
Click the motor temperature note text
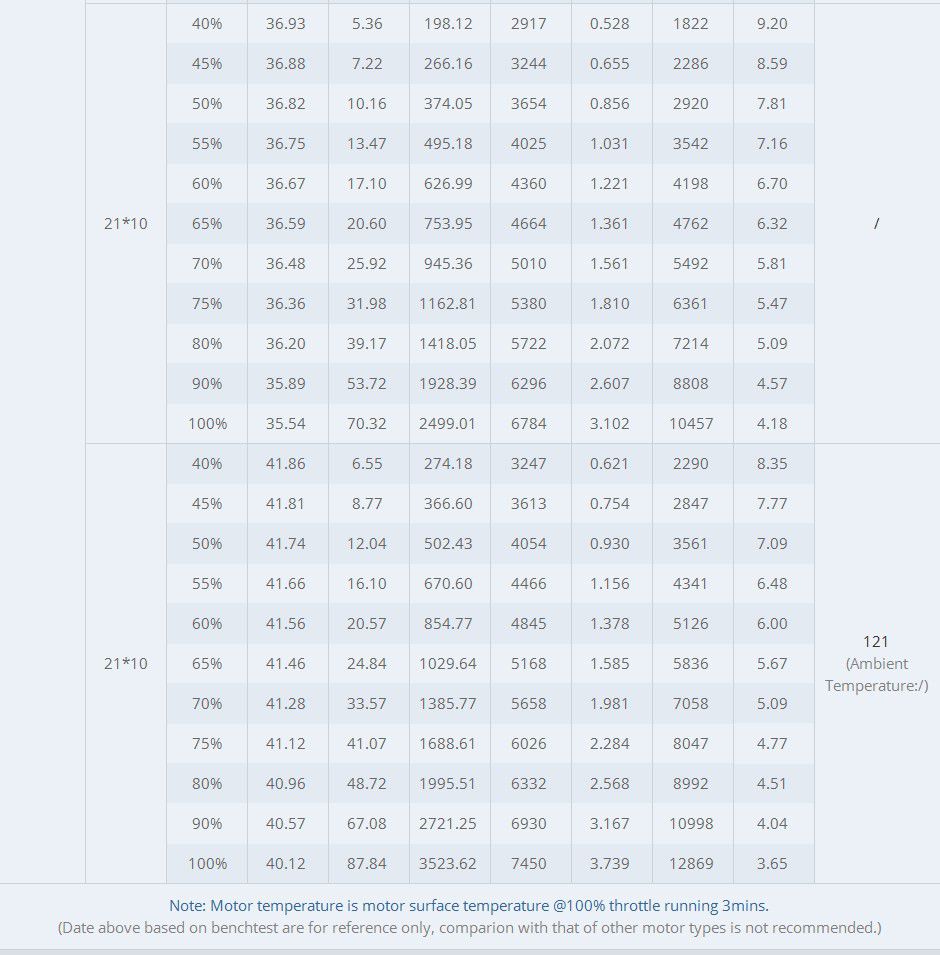click(x=469, y=906)
